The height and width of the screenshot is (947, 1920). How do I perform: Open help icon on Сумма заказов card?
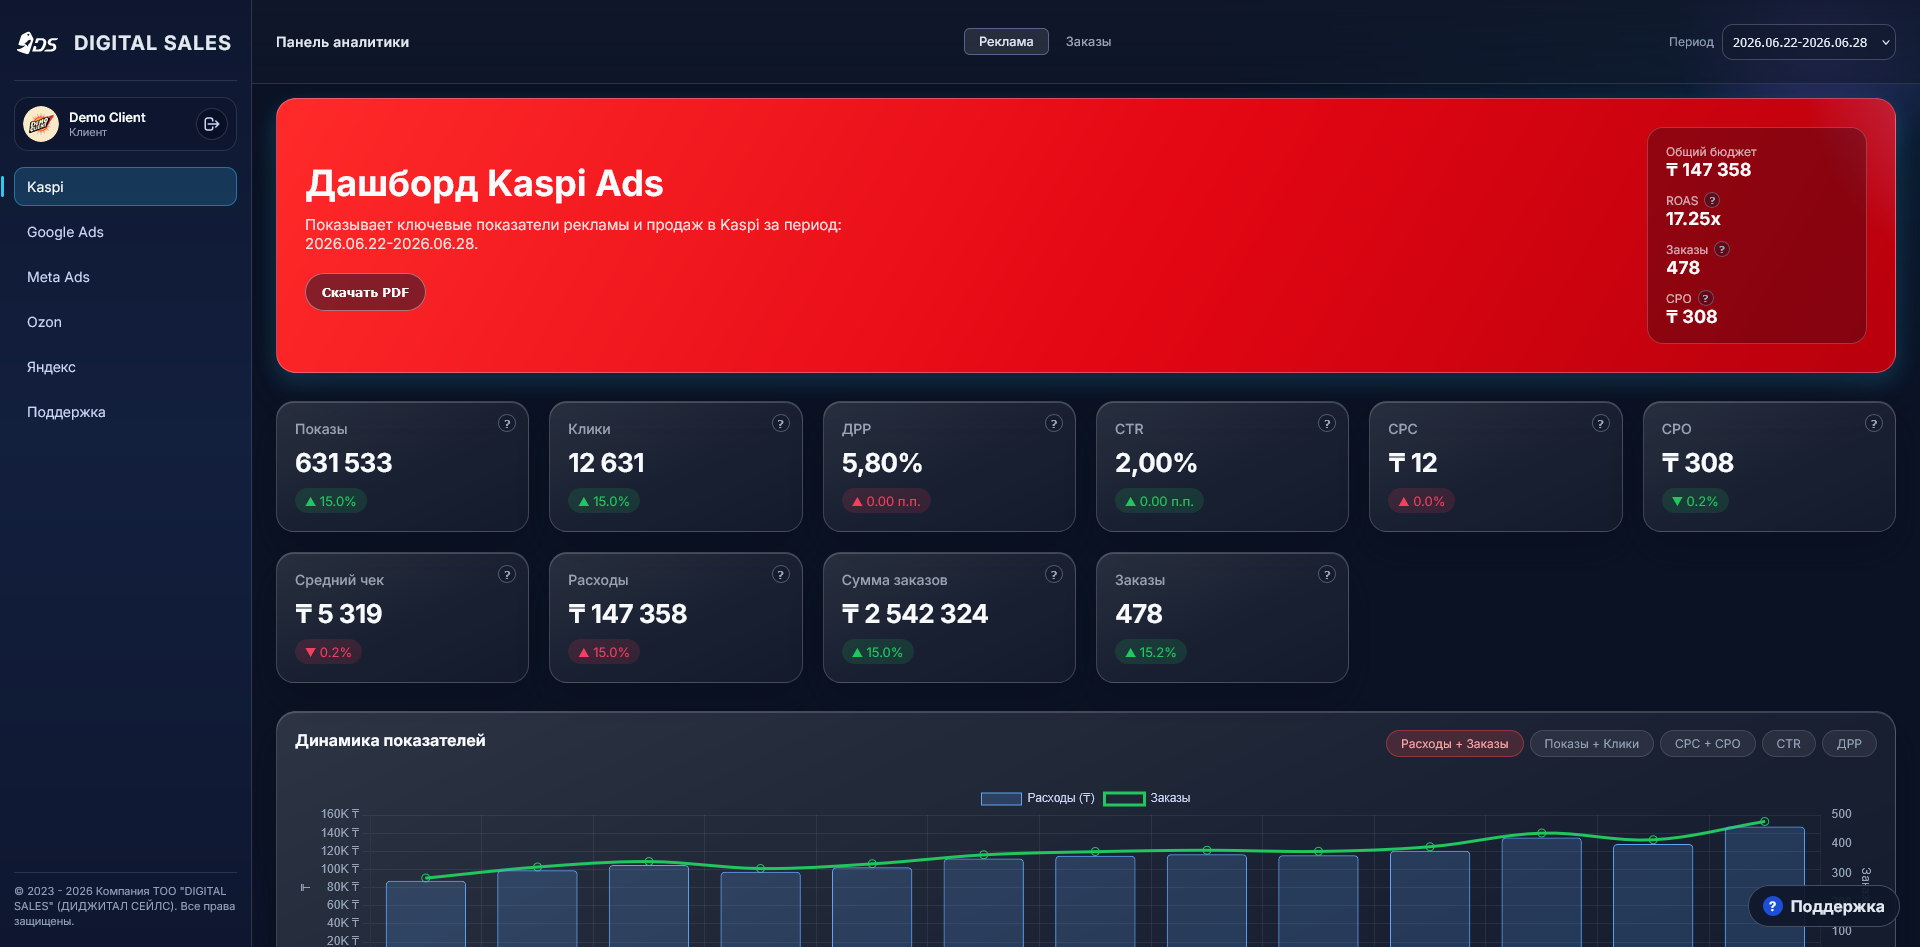coord(1054,574)
